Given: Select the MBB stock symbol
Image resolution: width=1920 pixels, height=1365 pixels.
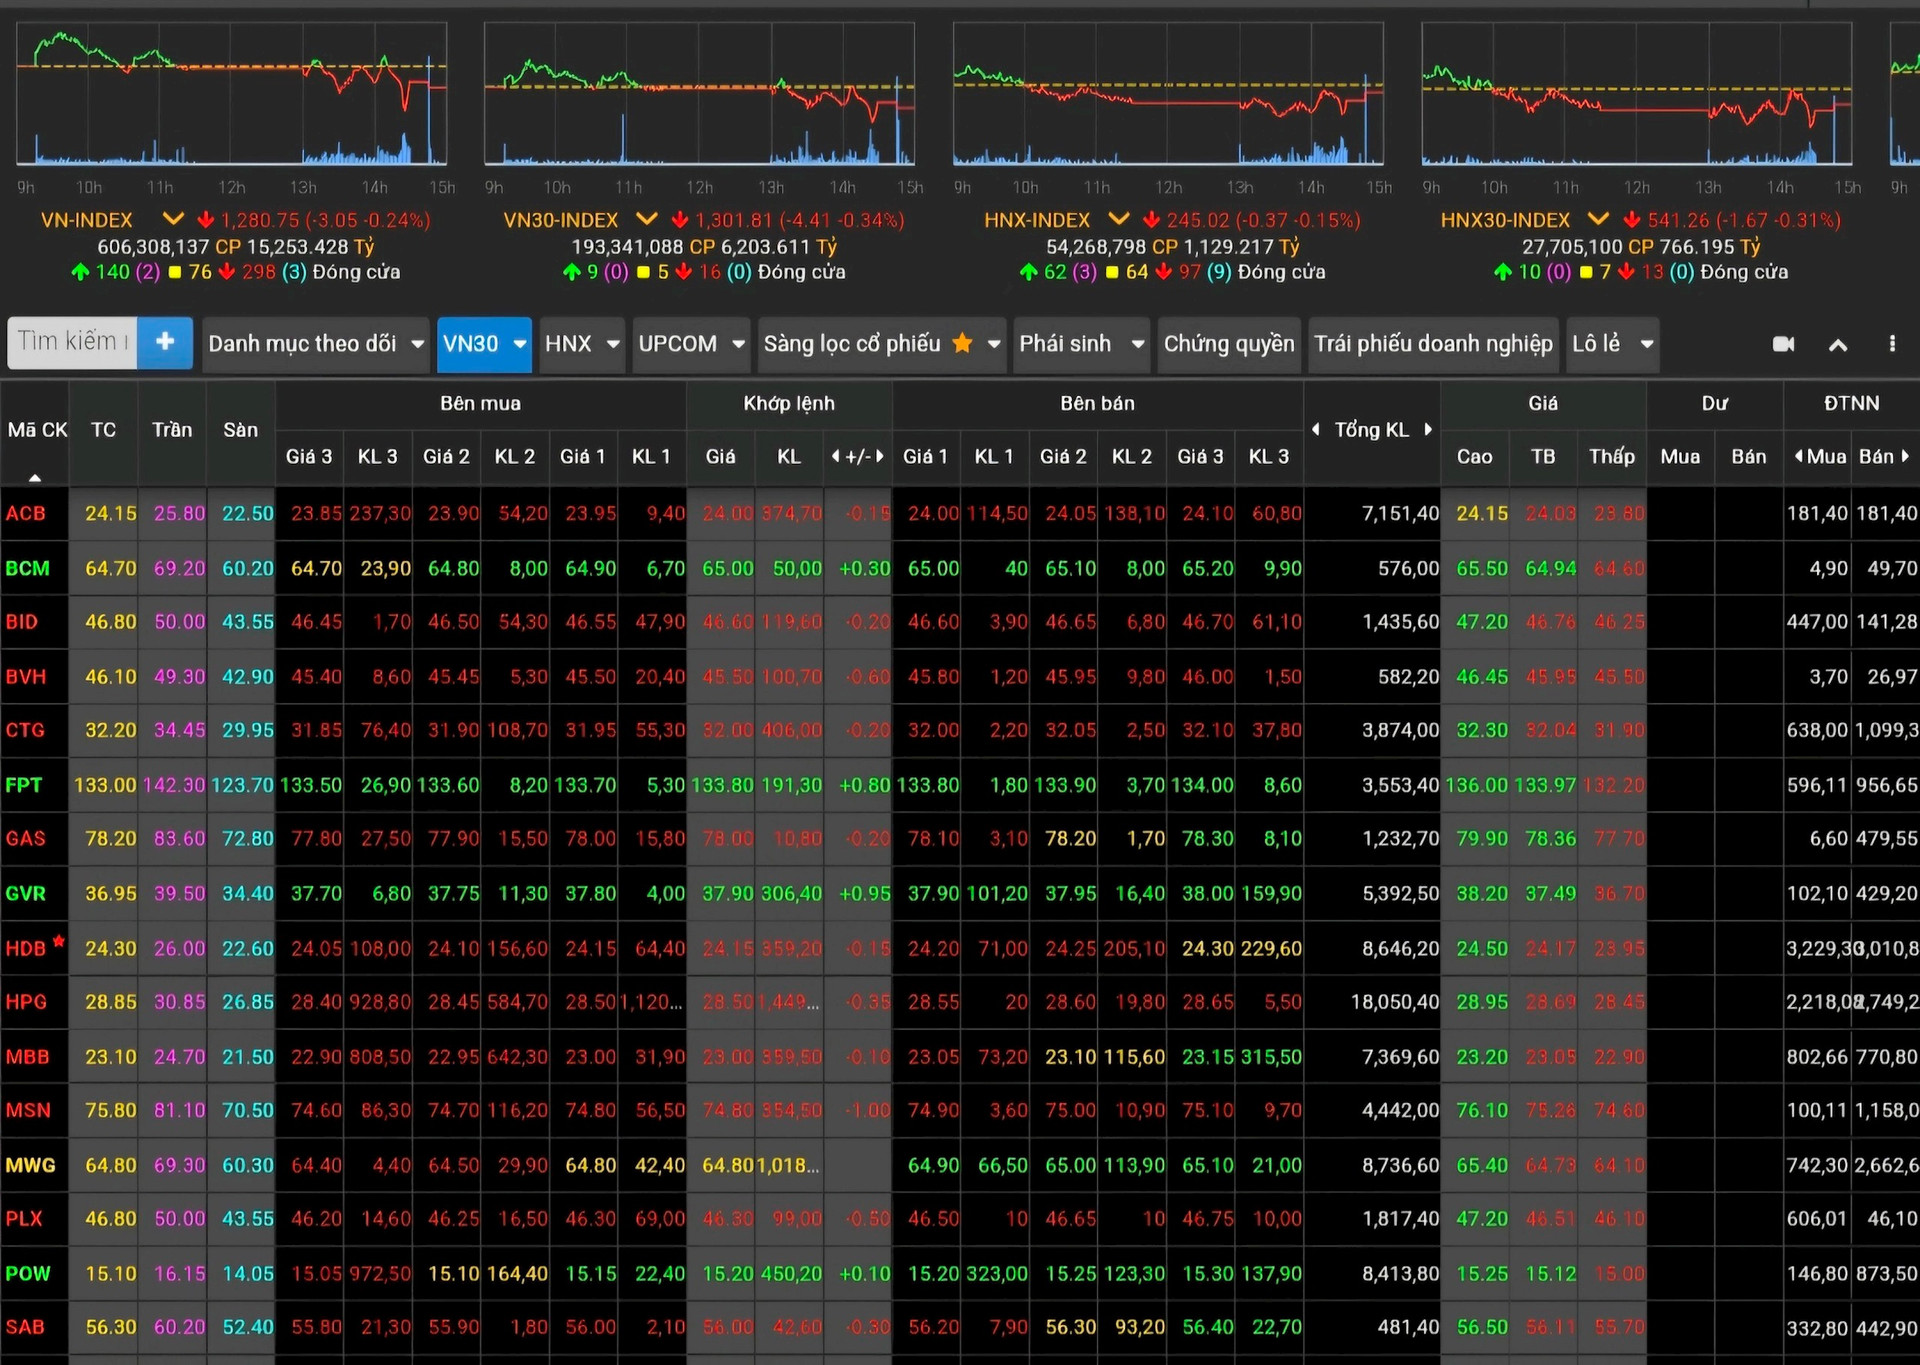Looking at the screenshot, I should [x=27, y=1056].
